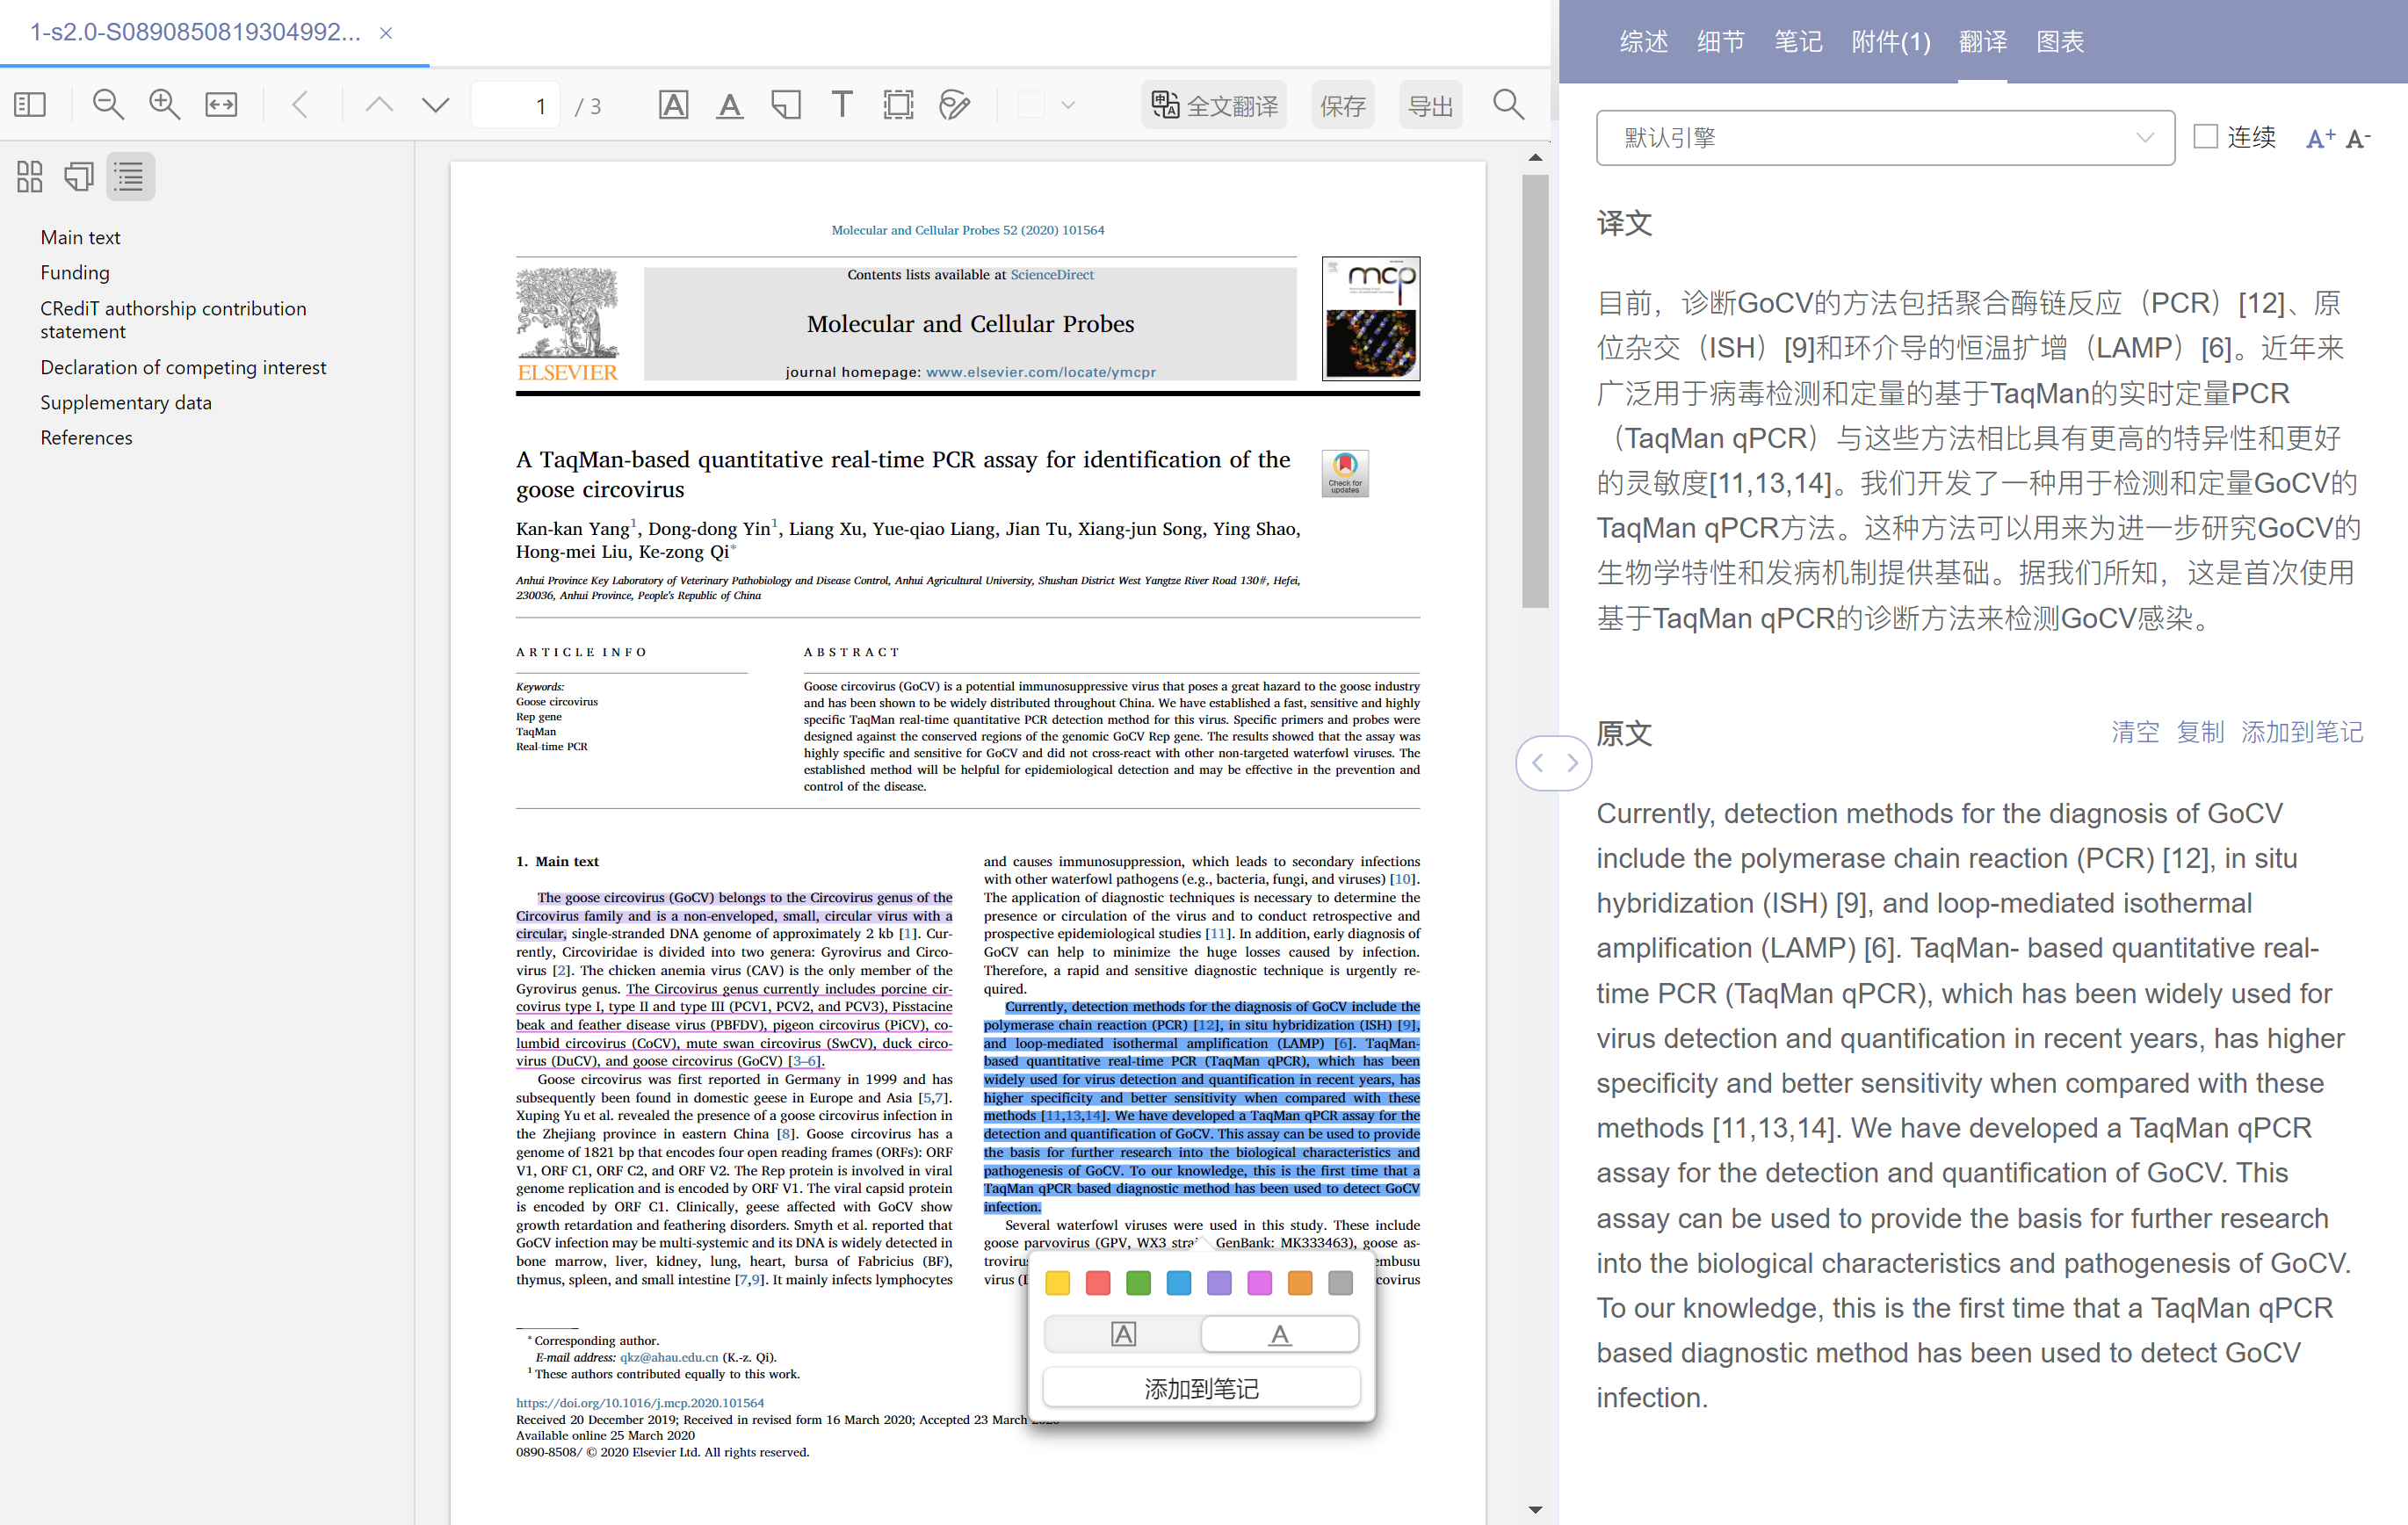Click 全文翻译 button

click(x=1214, y=105)
